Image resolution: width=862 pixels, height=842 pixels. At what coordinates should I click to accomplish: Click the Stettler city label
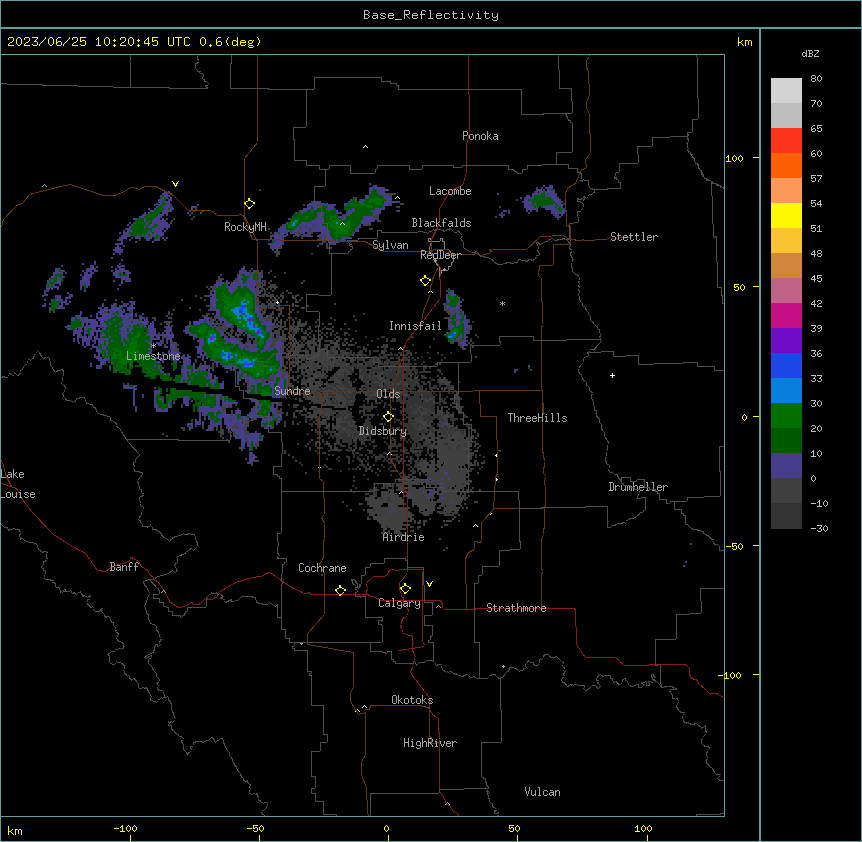point(634,237)
